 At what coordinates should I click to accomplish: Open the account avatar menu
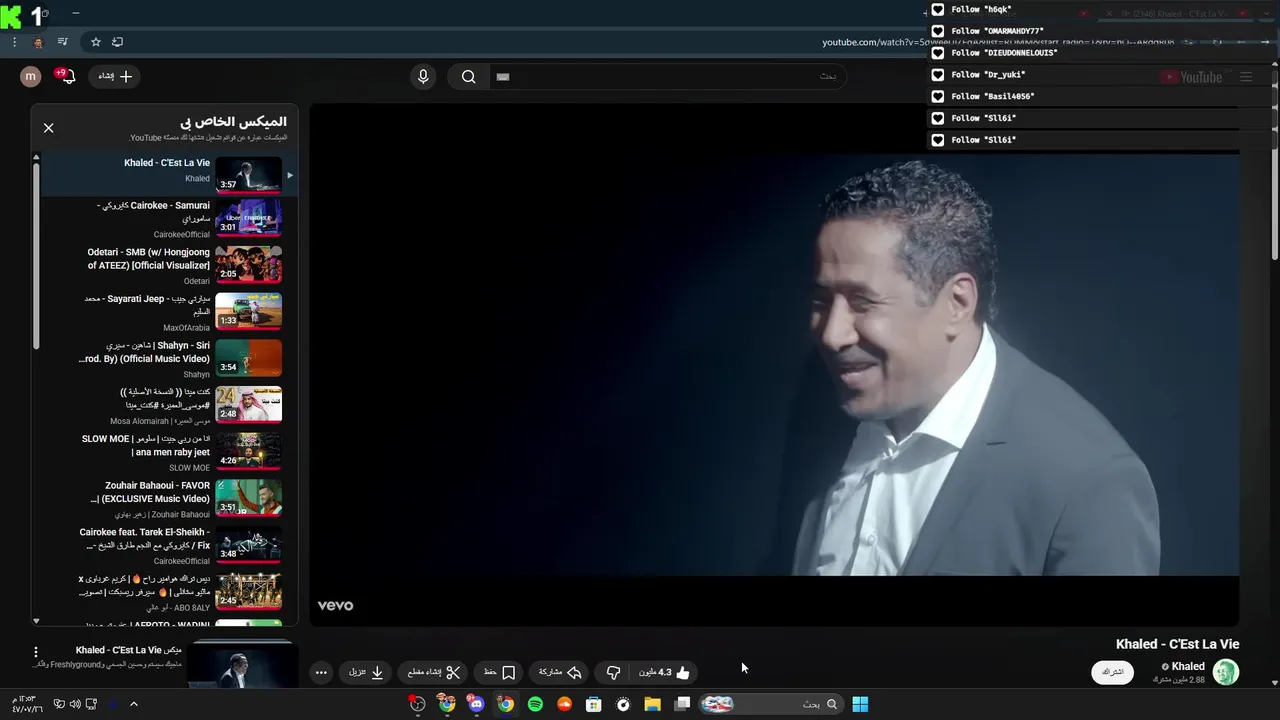(x=31, y=77)
